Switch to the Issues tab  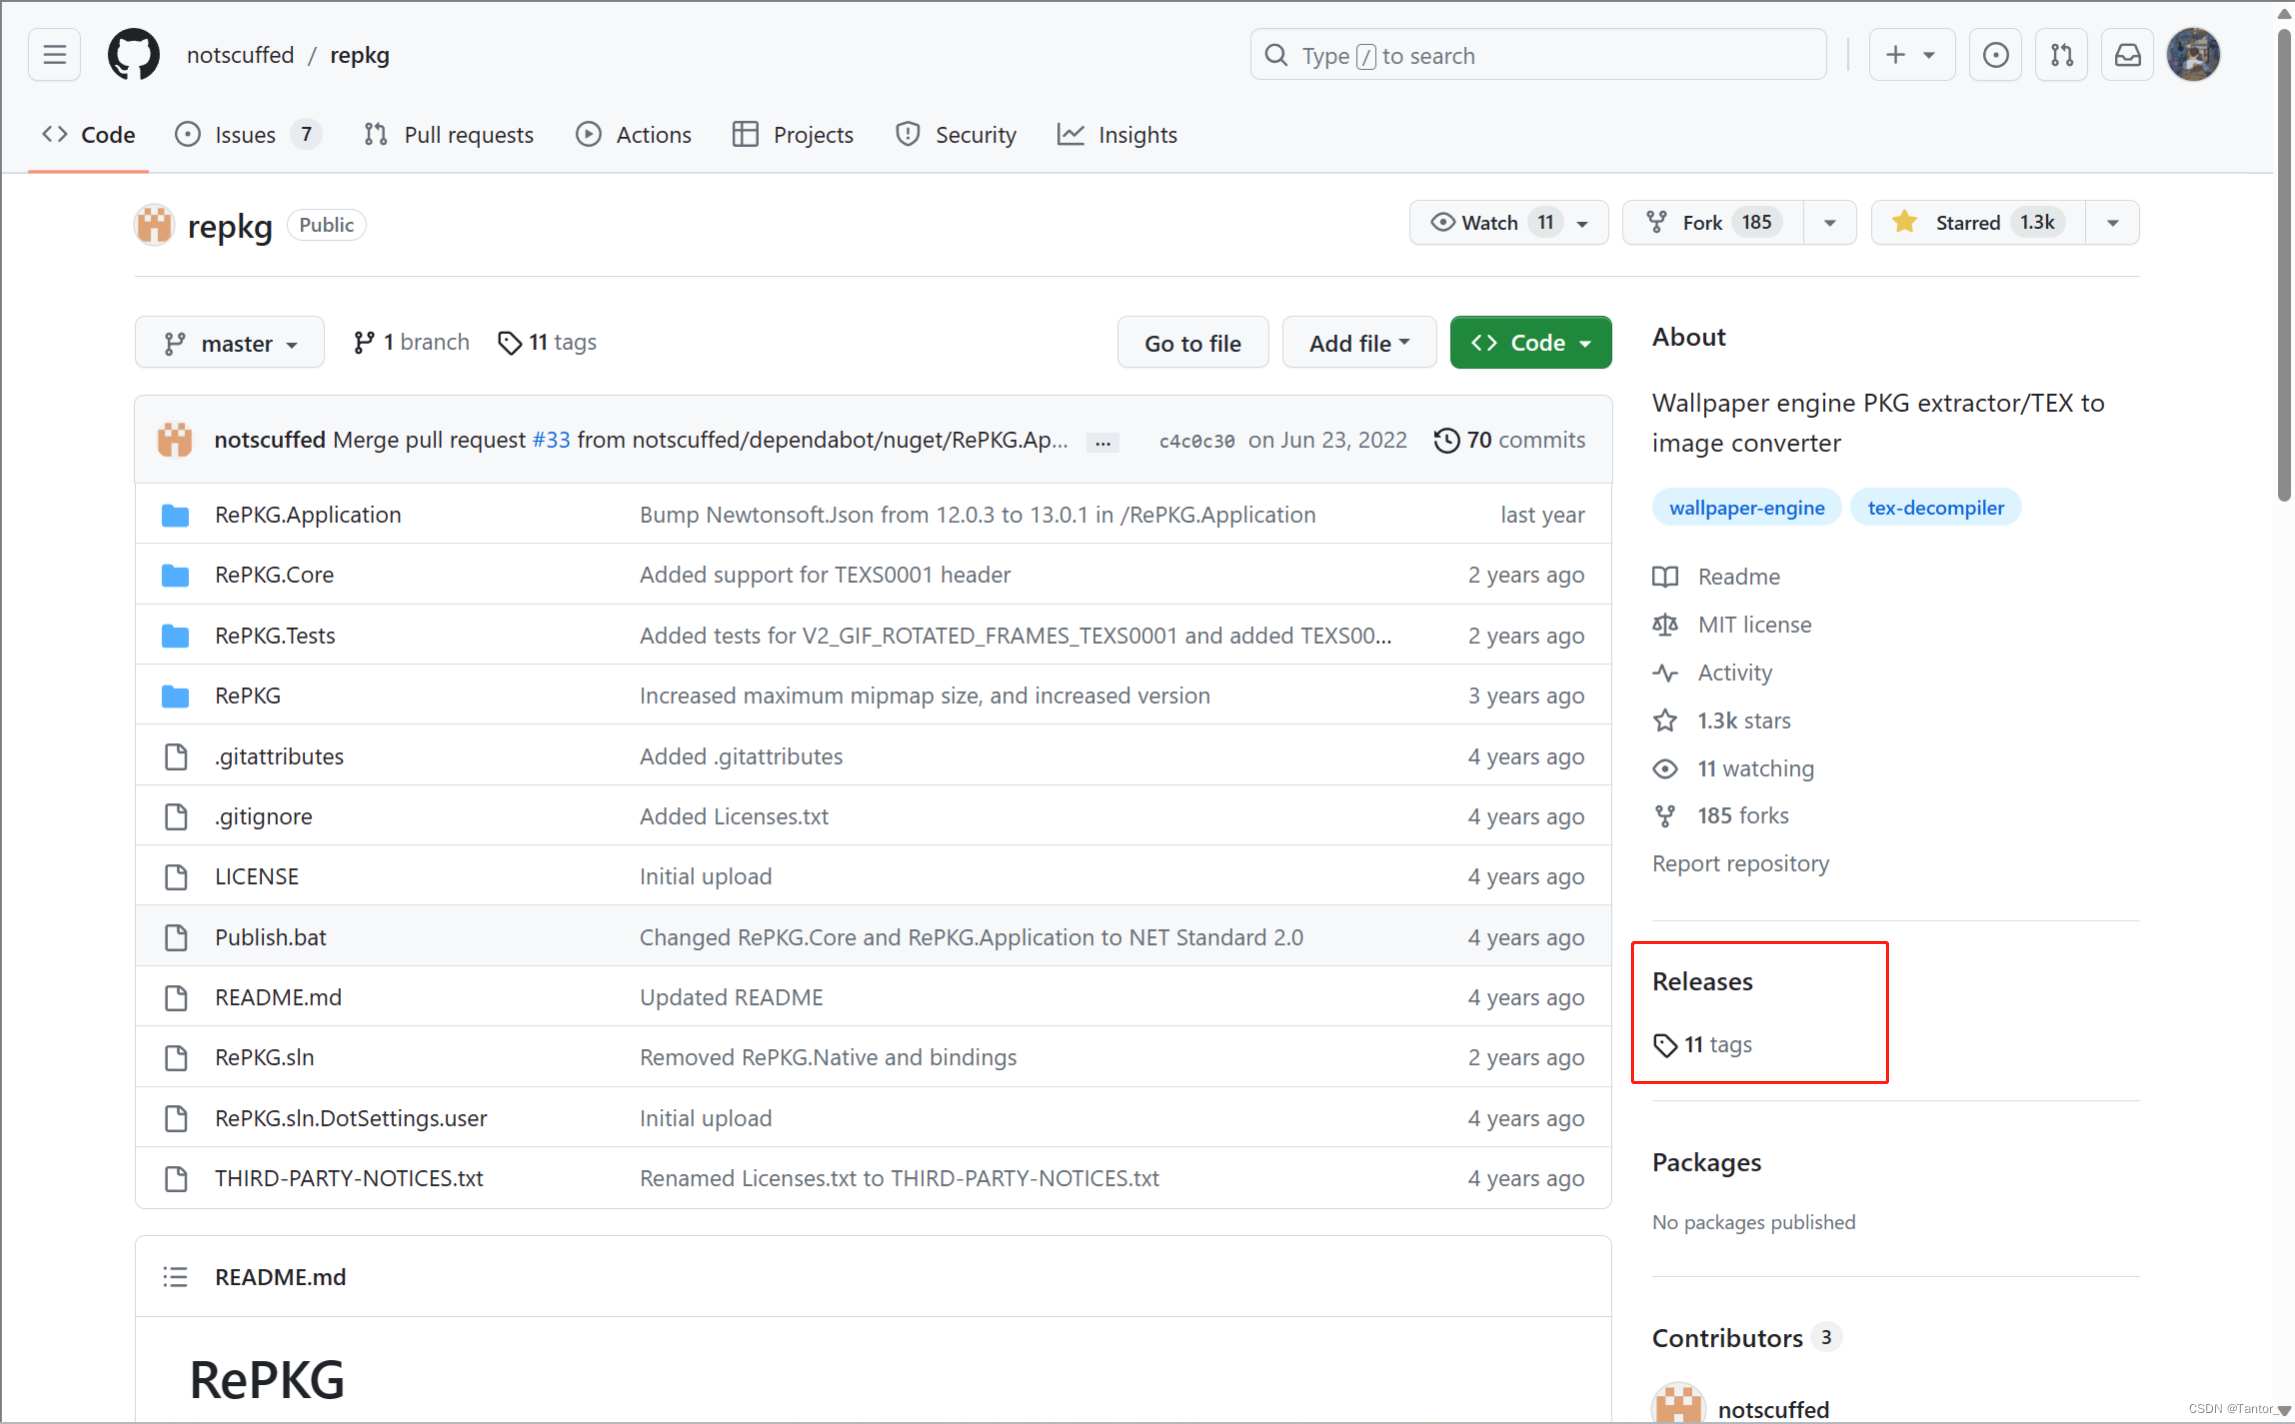tap(245, 135)
